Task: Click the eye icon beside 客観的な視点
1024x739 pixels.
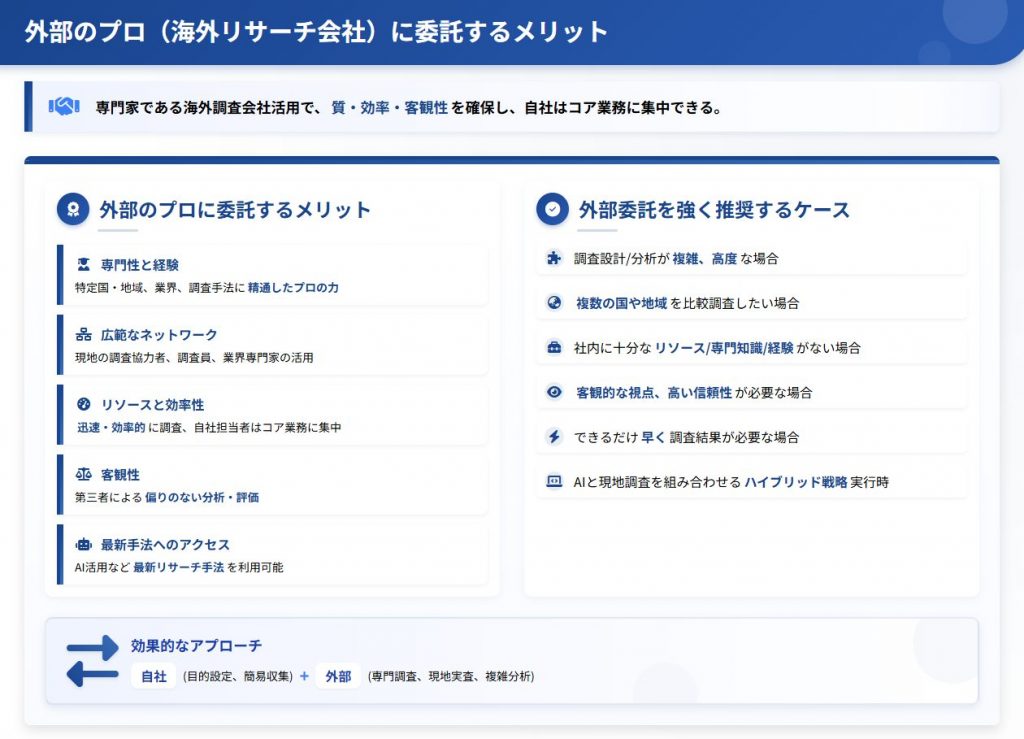Action: click(554, 393)
